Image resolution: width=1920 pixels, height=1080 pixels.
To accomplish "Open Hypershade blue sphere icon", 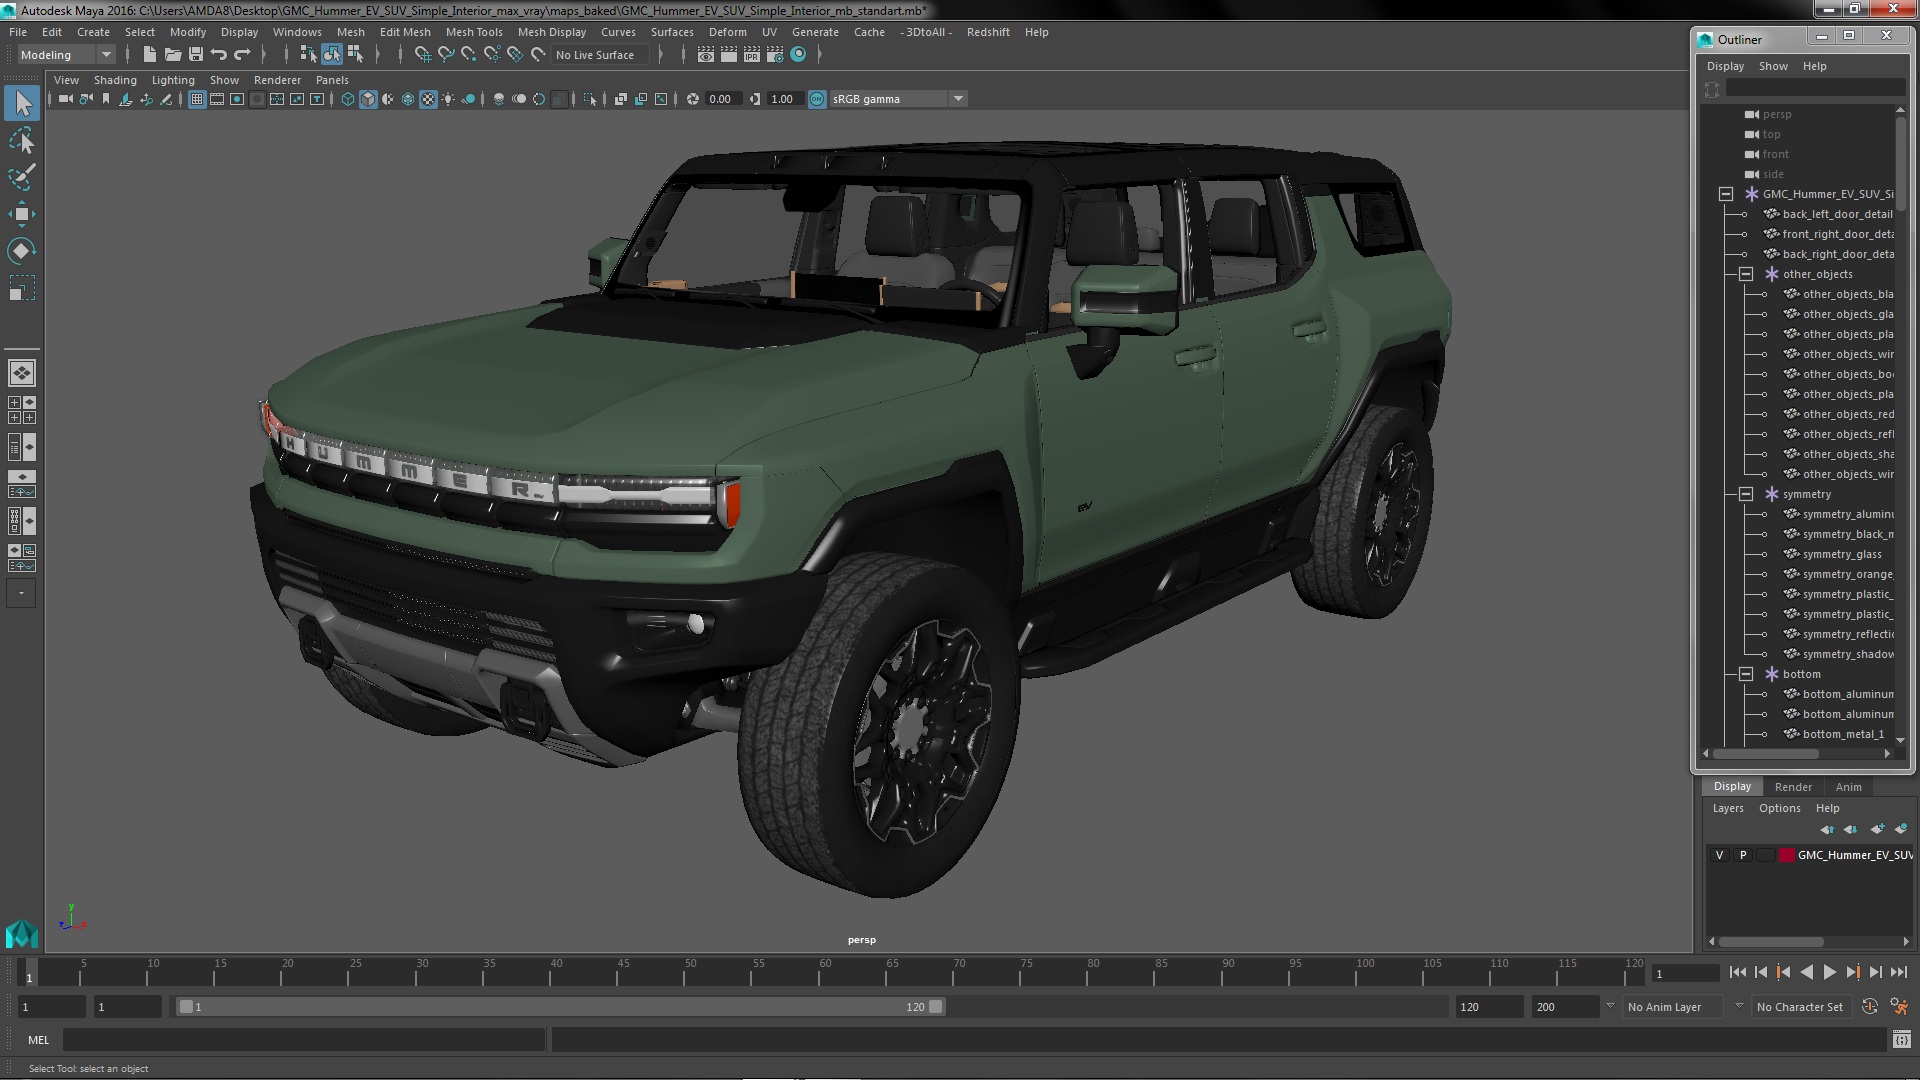I will coord(798,55).
